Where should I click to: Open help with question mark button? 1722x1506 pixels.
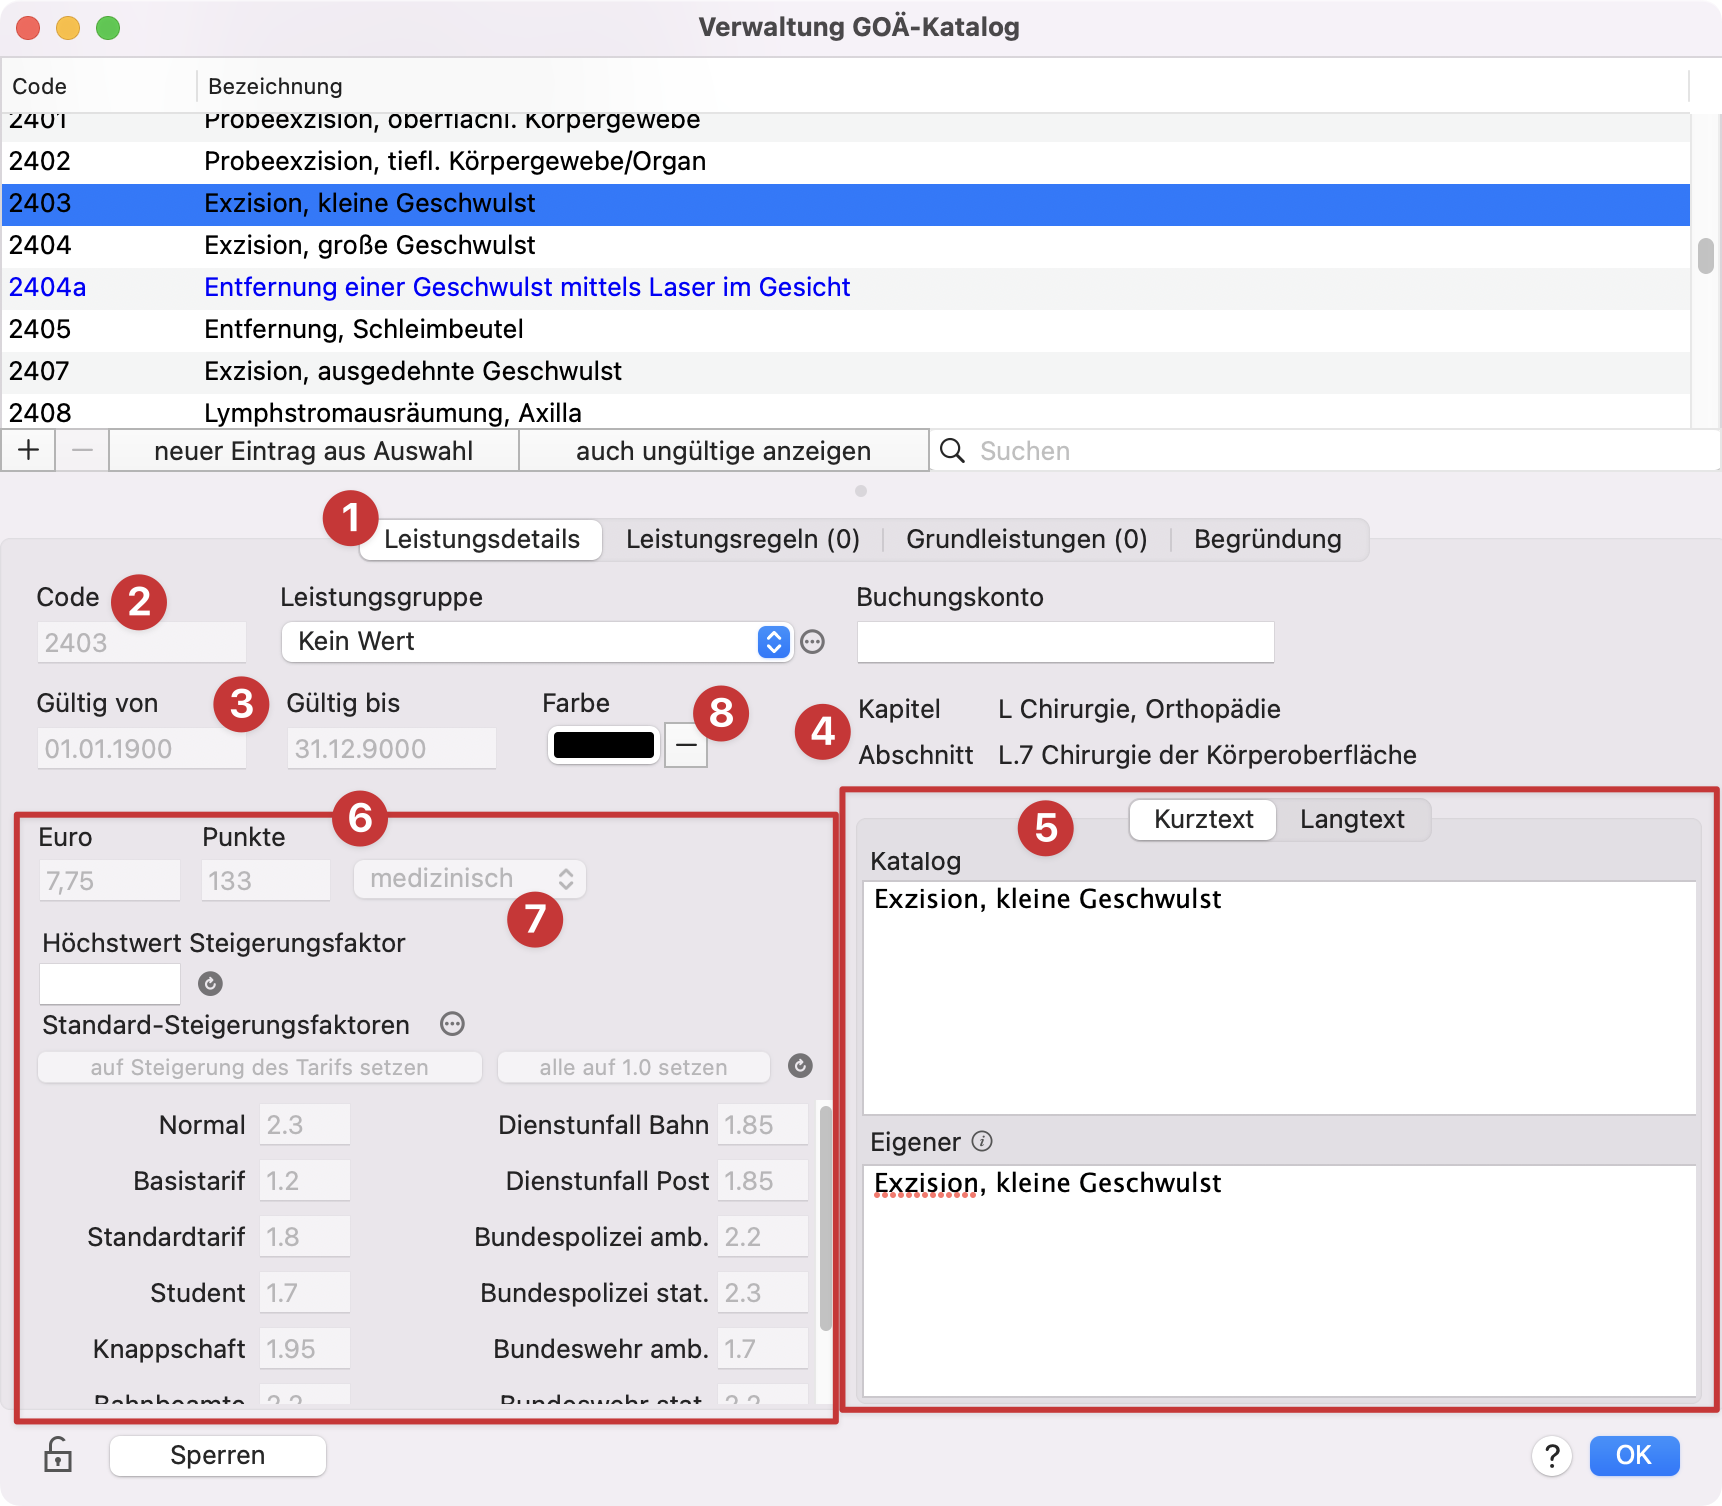pos(1552,1456)
